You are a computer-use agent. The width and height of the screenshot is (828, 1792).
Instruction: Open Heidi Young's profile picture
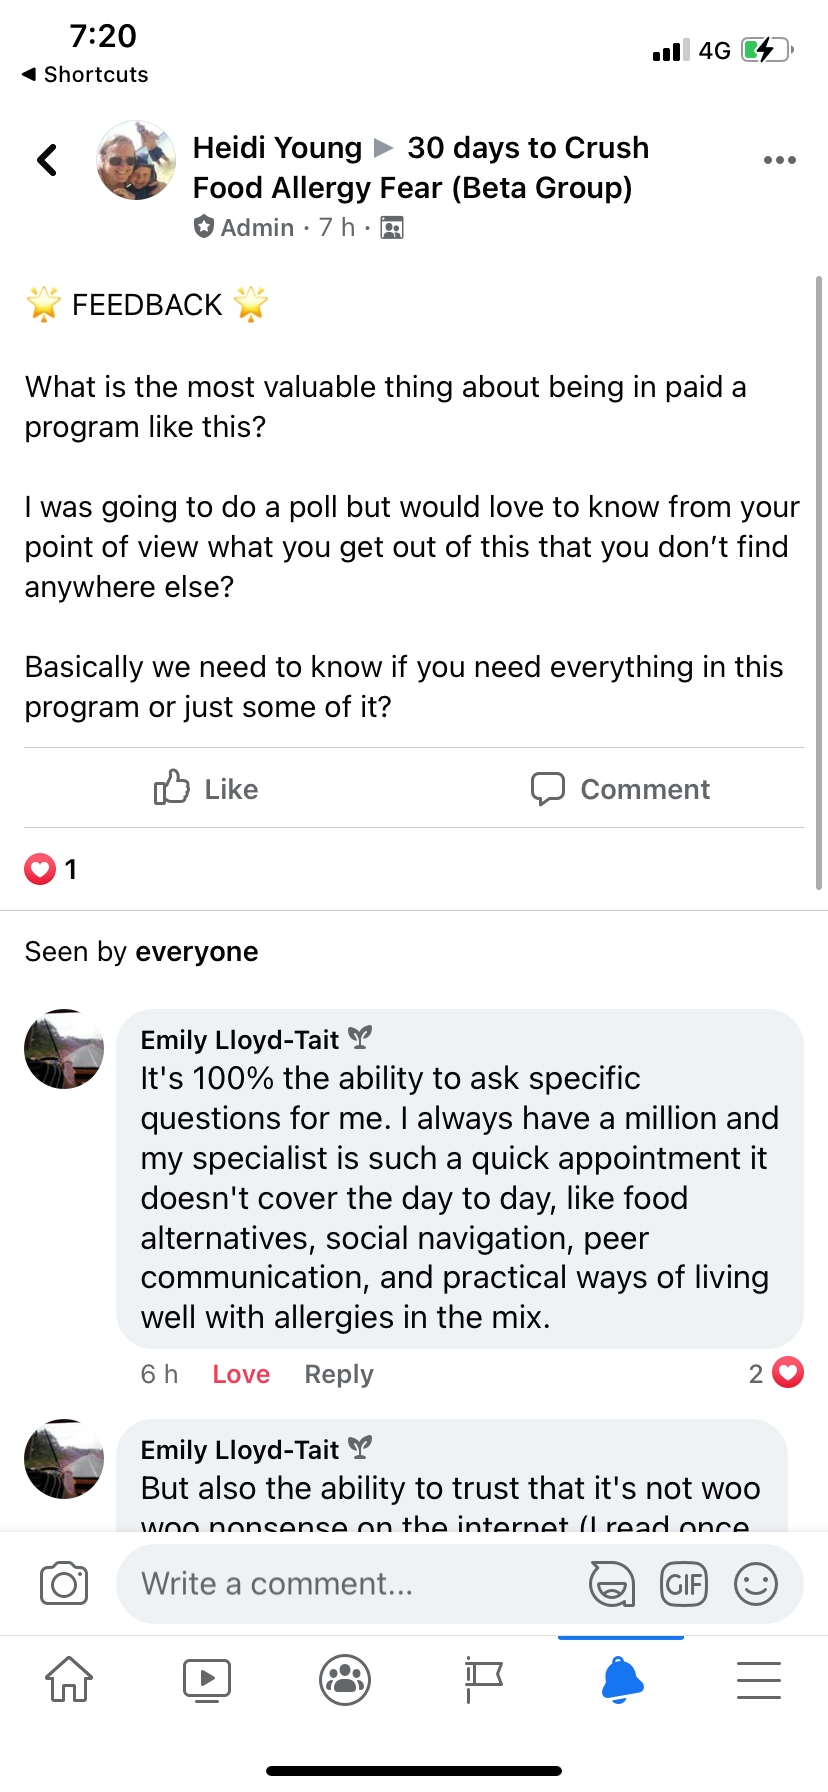click(x=136, y=161)
